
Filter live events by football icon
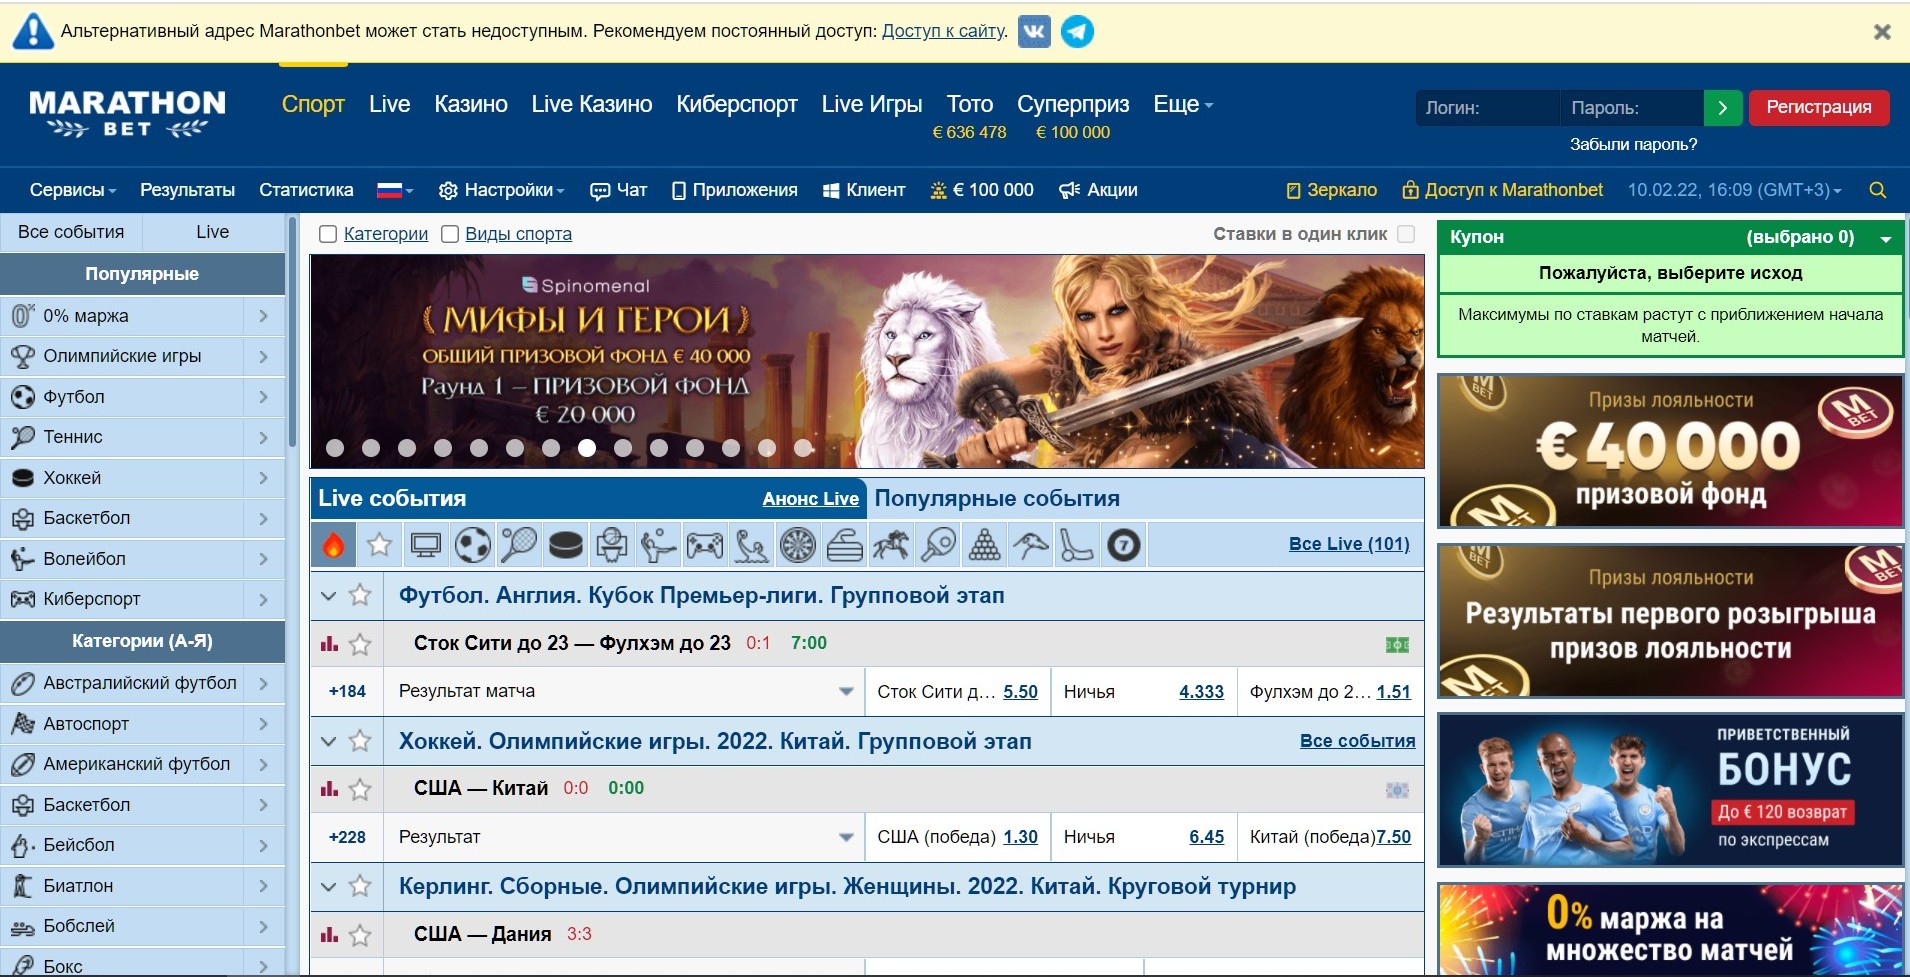tap(472, 545)
